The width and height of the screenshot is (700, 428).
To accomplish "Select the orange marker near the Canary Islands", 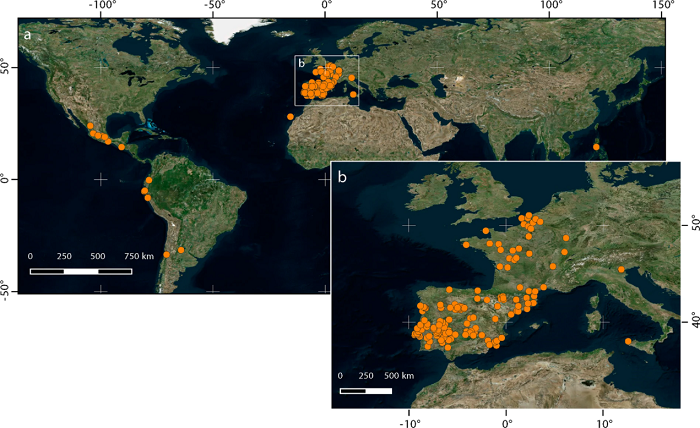I will (x=290, y=117).
